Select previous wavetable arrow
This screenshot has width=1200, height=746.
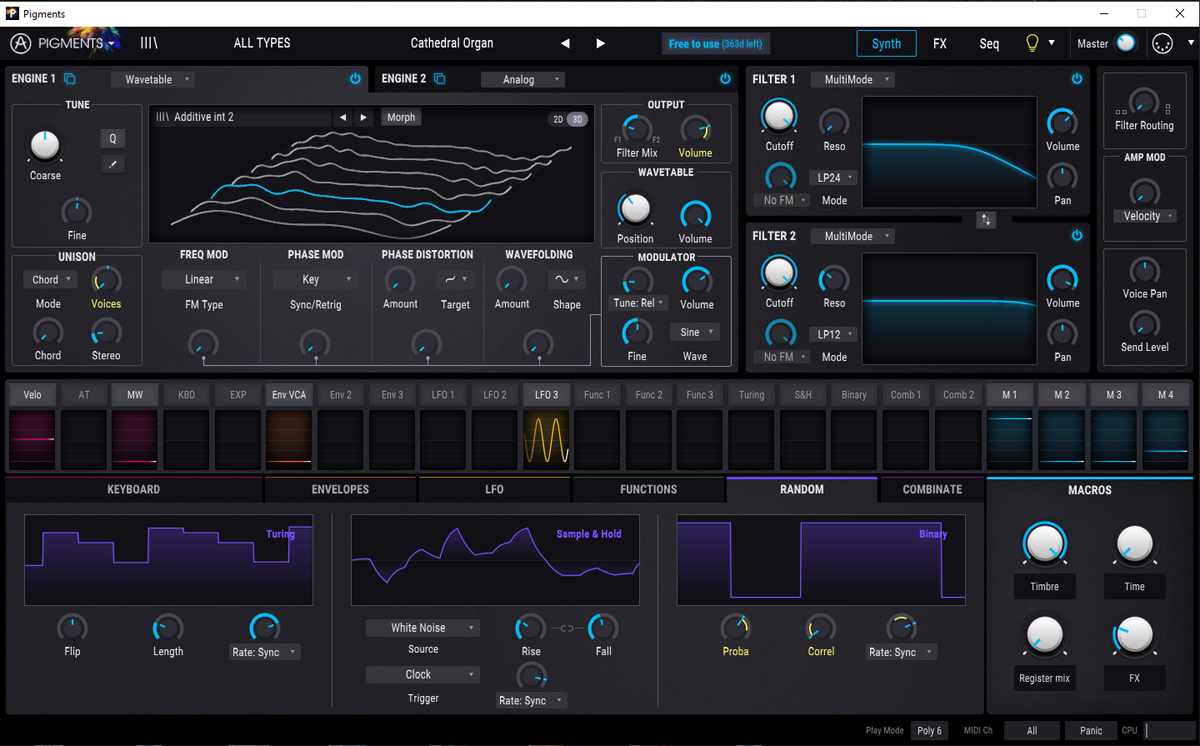343,117
